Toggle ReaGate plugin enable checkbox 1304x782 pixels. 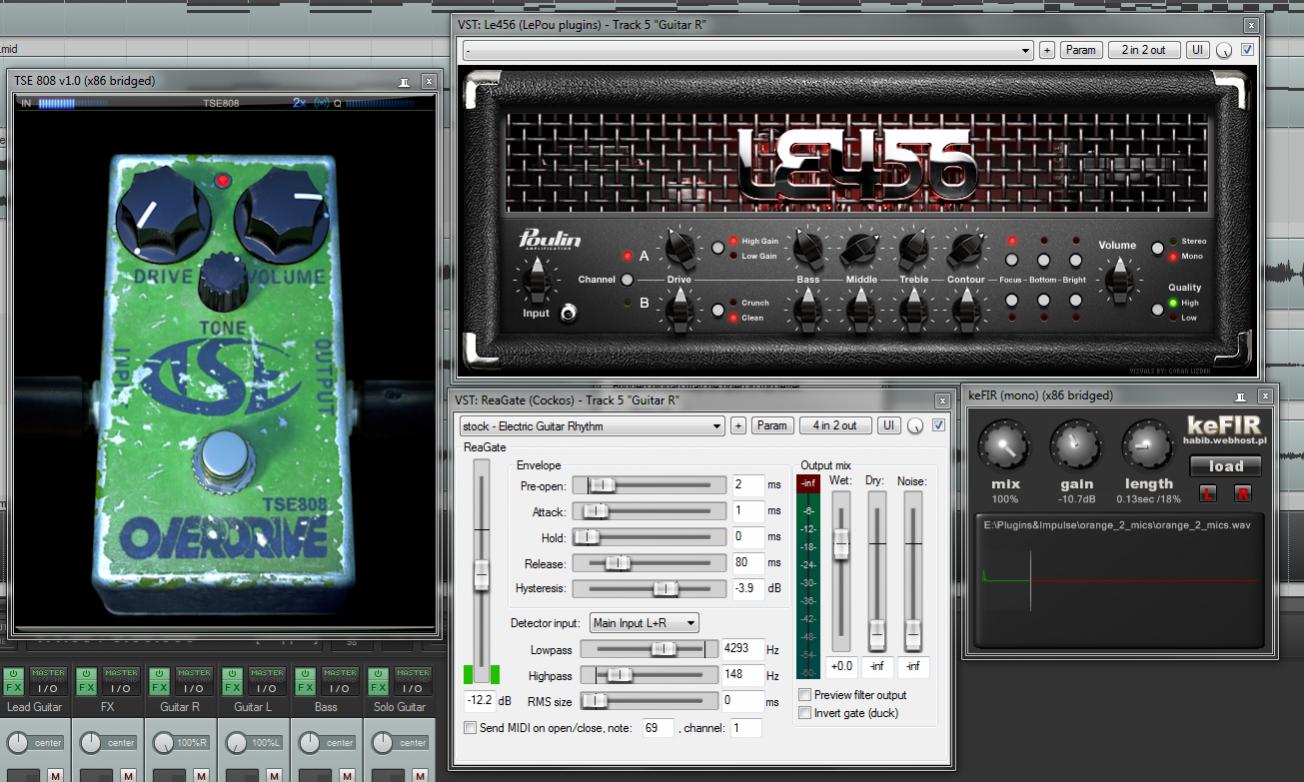[x=938, y=426]
